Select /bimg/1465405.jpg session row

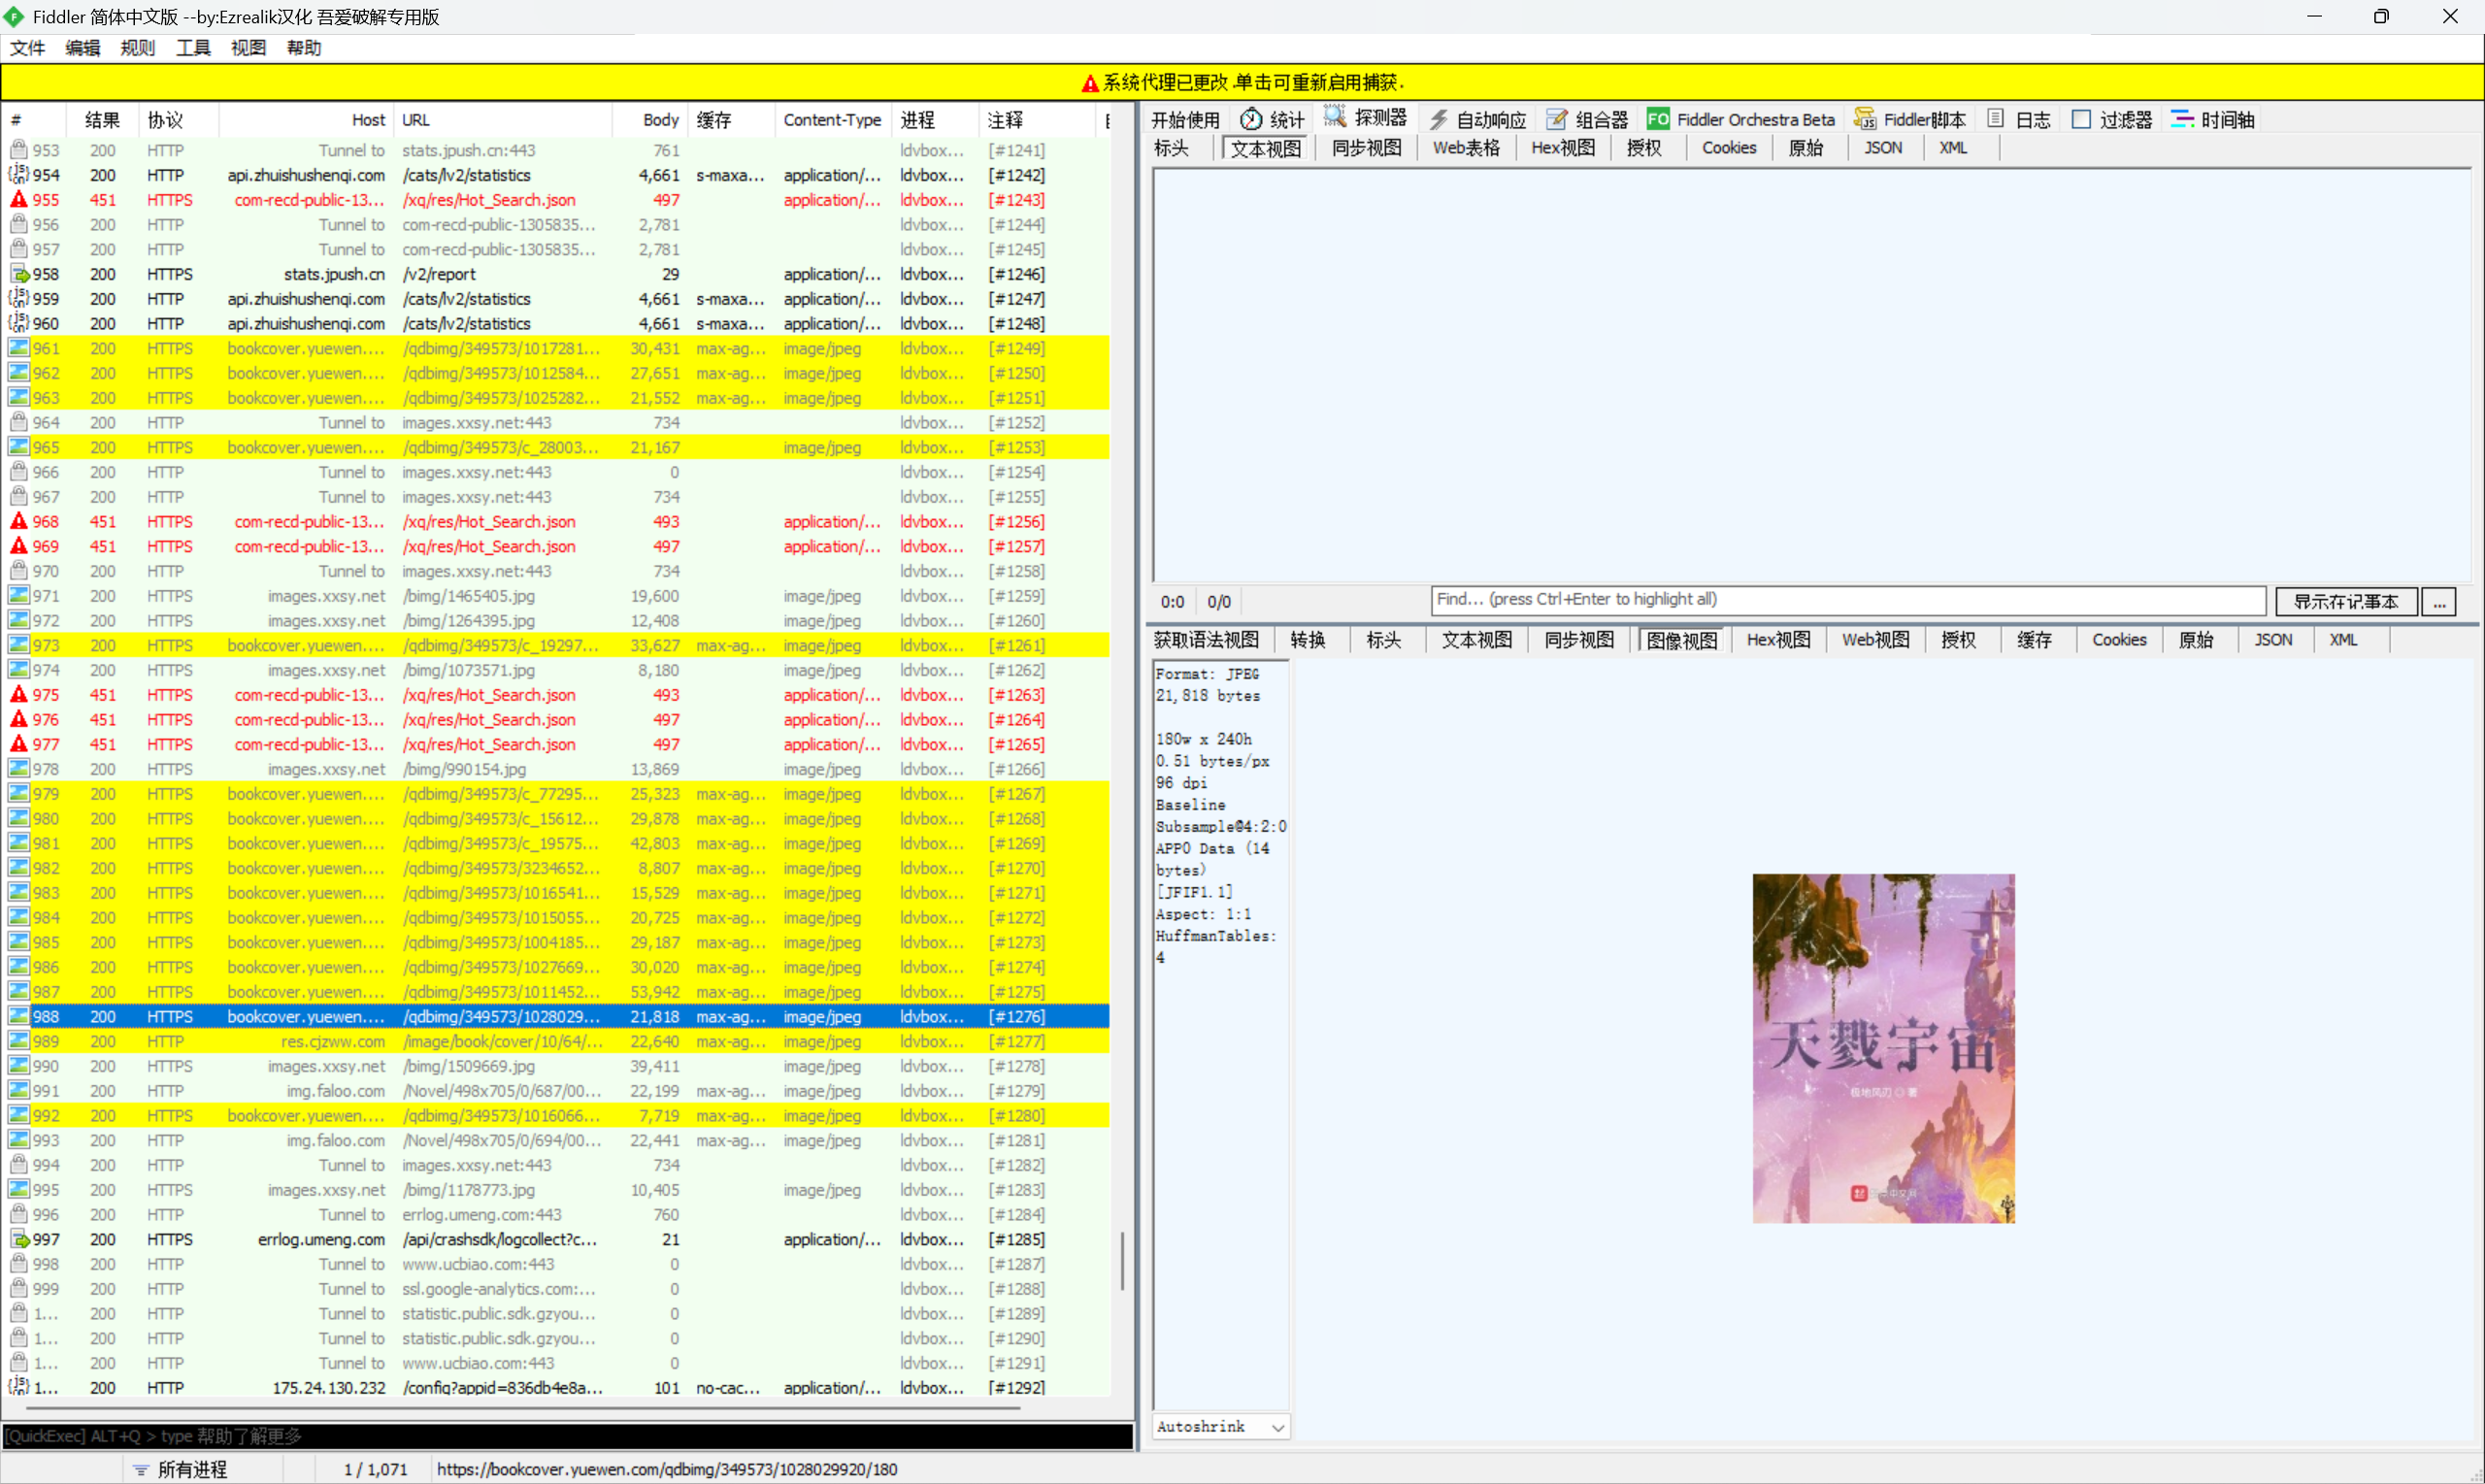pyautogui.click(x=556, y=596)
